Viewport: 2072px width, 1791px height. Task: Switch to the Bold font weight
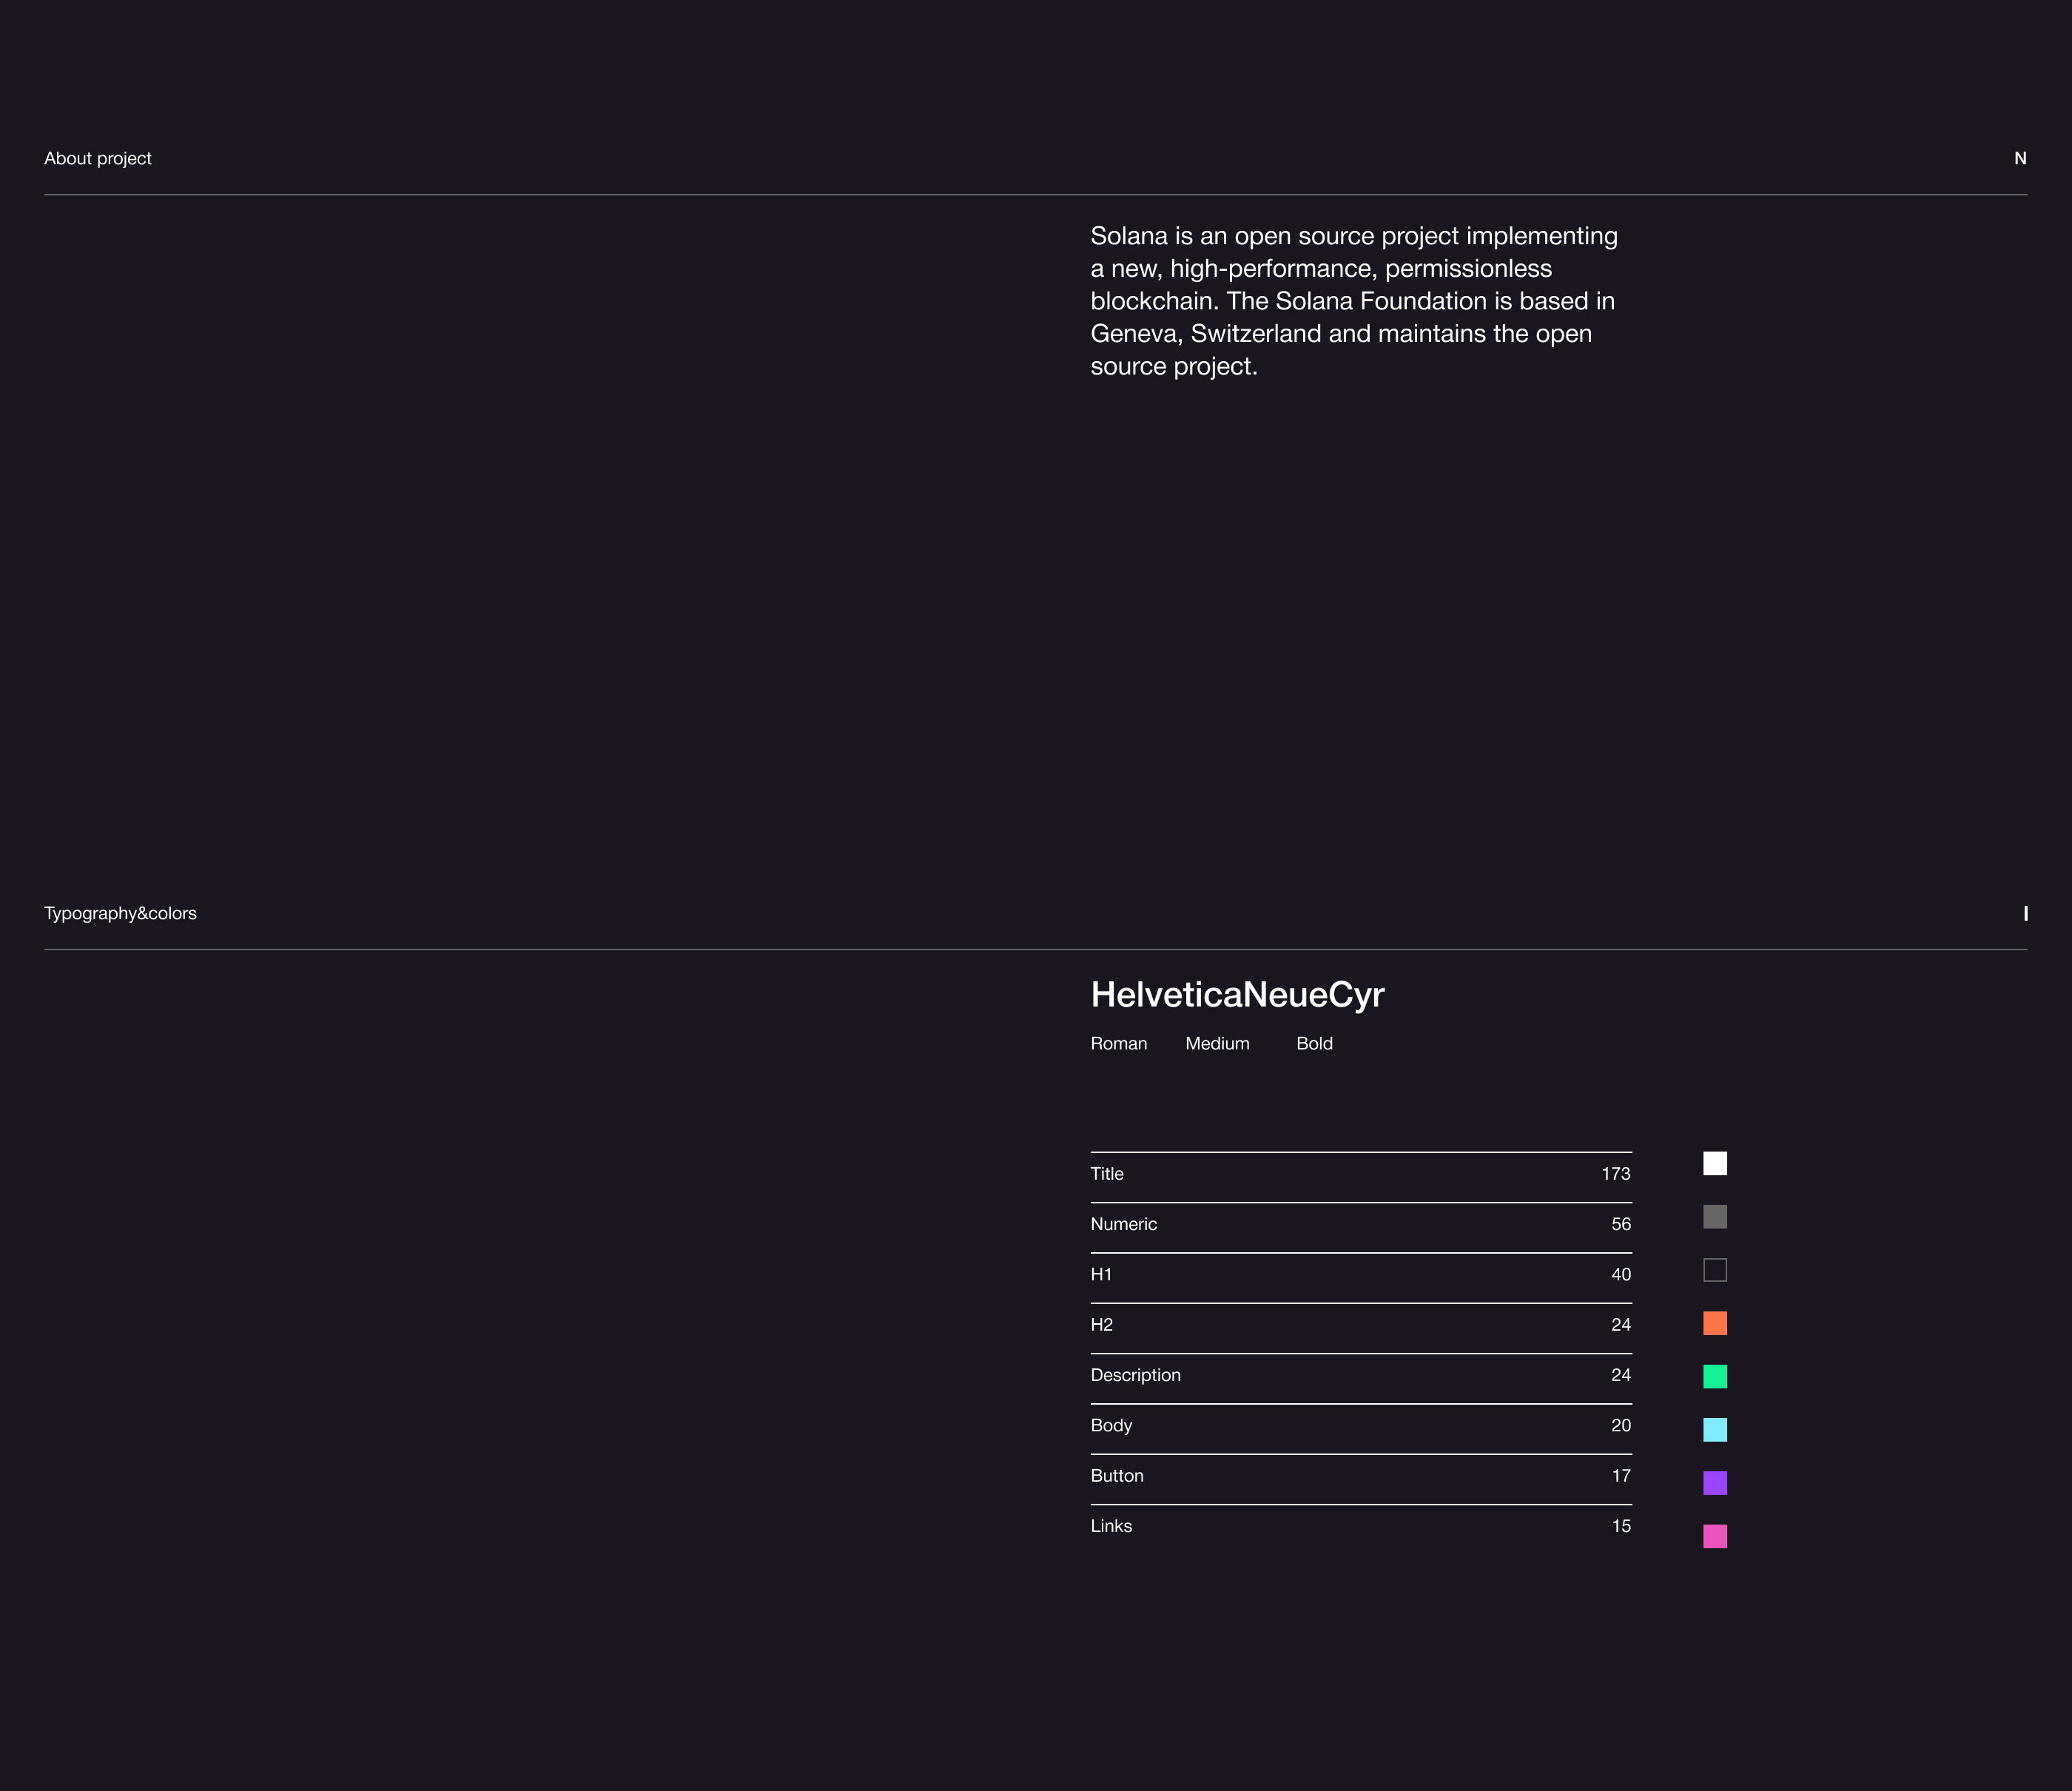tap(1314, 1043)
